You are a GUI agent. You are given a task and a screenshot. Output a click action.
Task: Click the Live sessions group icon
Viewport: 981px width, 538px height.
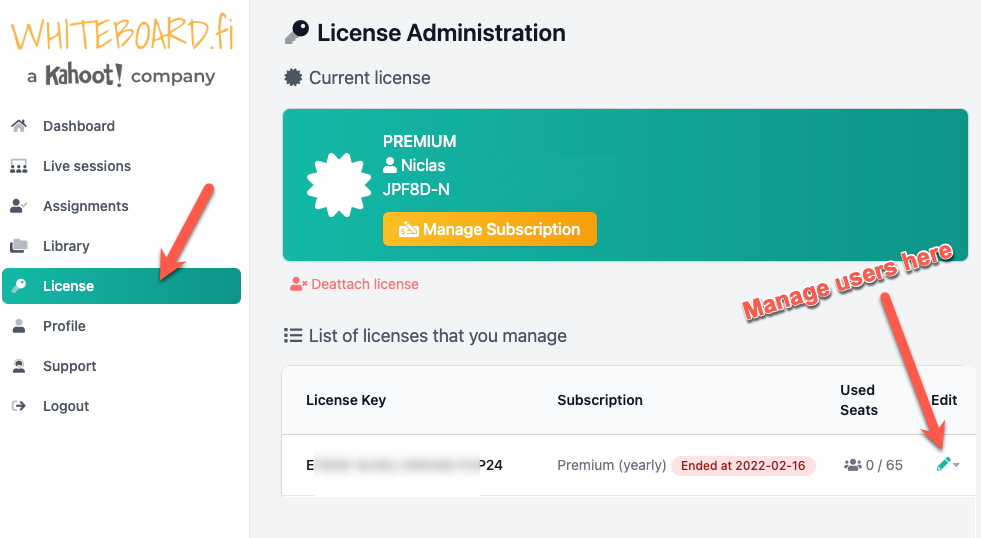pyautogui.click(x=19, y=166)
